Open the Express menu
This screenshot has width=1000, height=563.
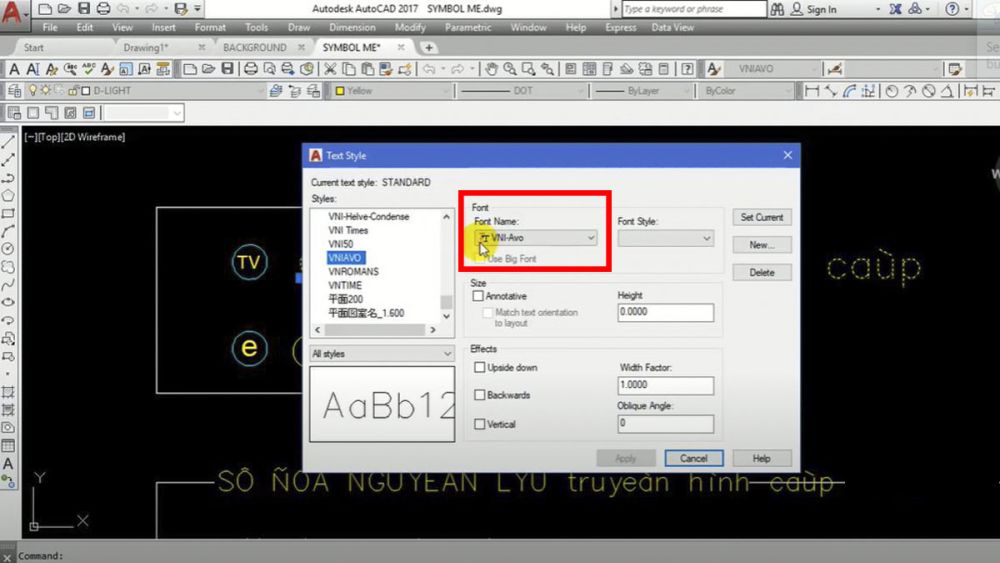(621, 27)
